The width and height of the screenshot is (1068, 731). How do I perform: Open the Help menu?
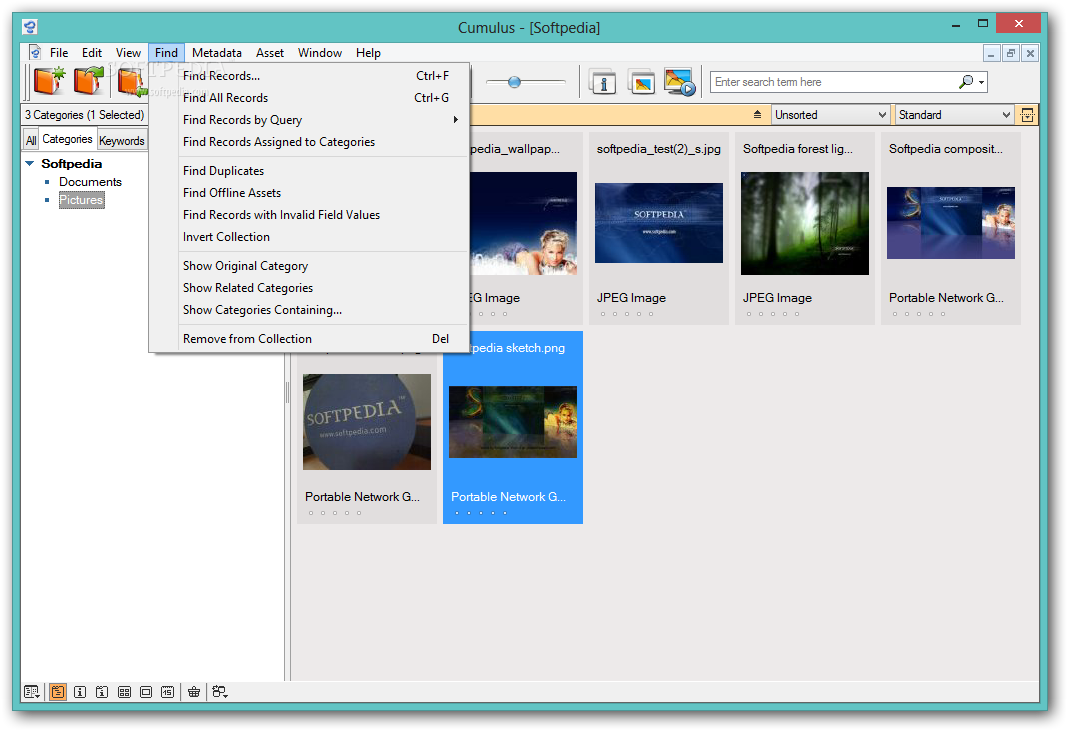point(368,52)
